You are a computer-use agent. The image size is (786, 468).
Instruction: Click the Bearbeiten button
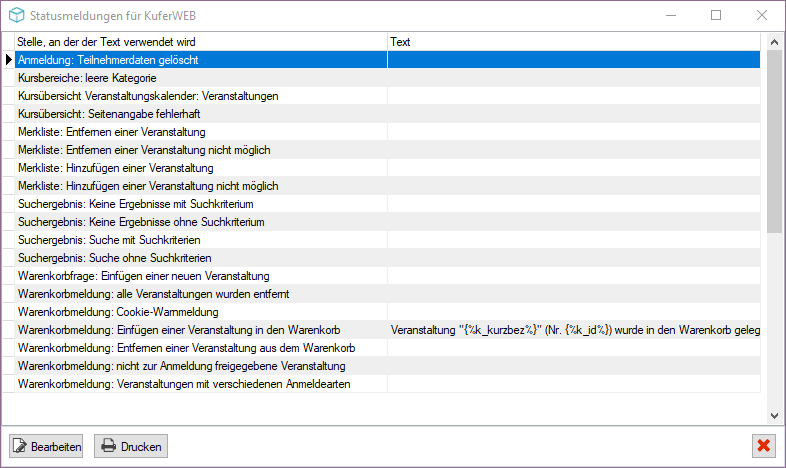coord(46,446)
